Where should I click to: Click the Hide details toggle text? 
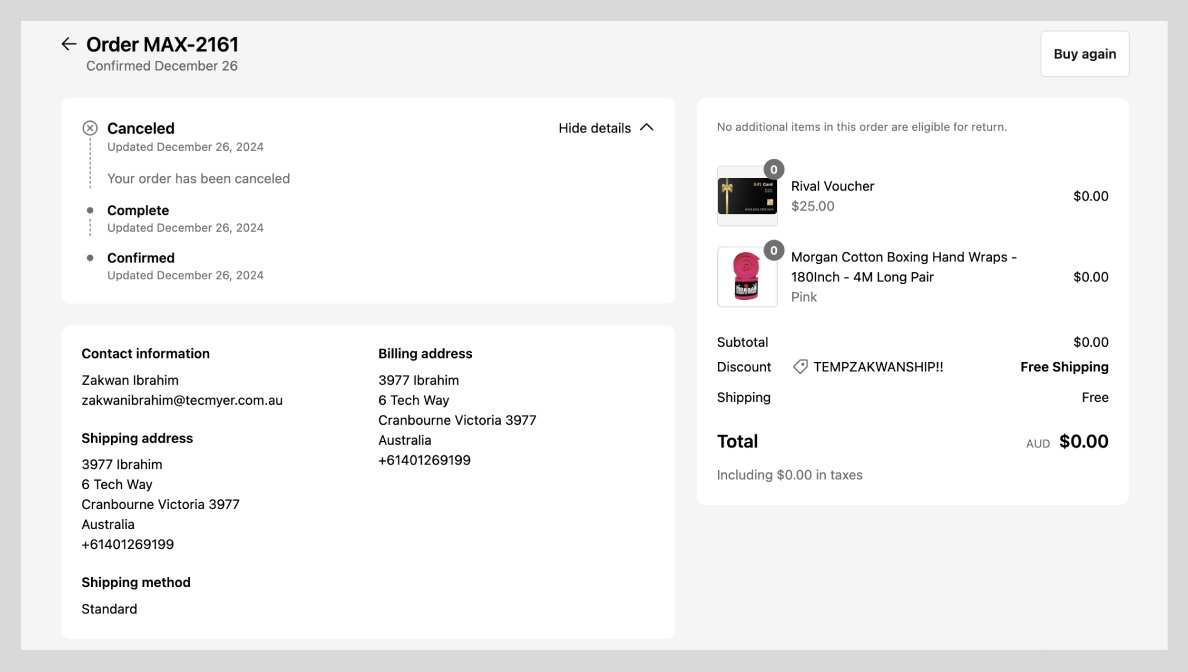594,128
